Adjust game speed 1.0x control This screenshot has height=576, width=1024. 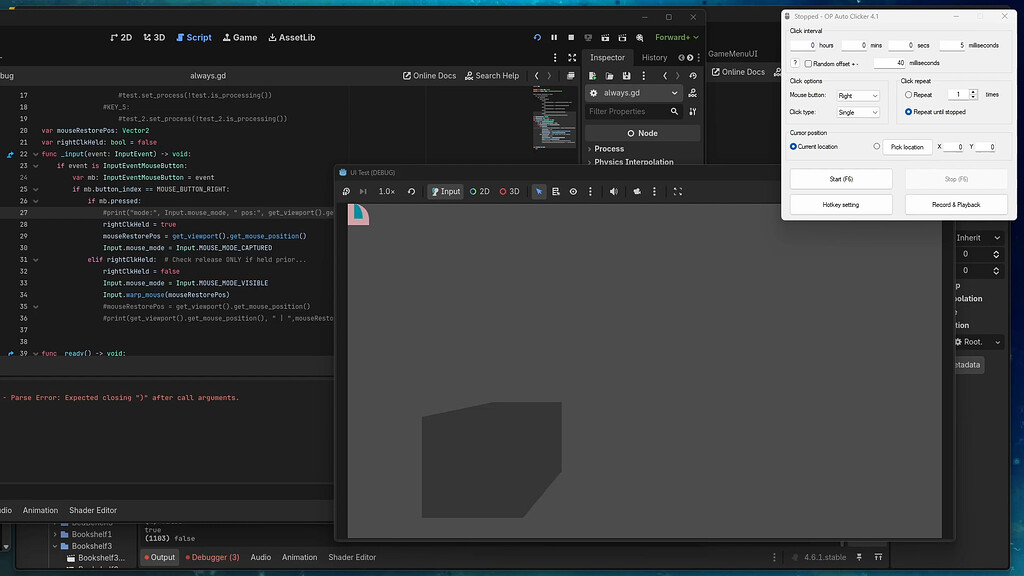point(387,191)
